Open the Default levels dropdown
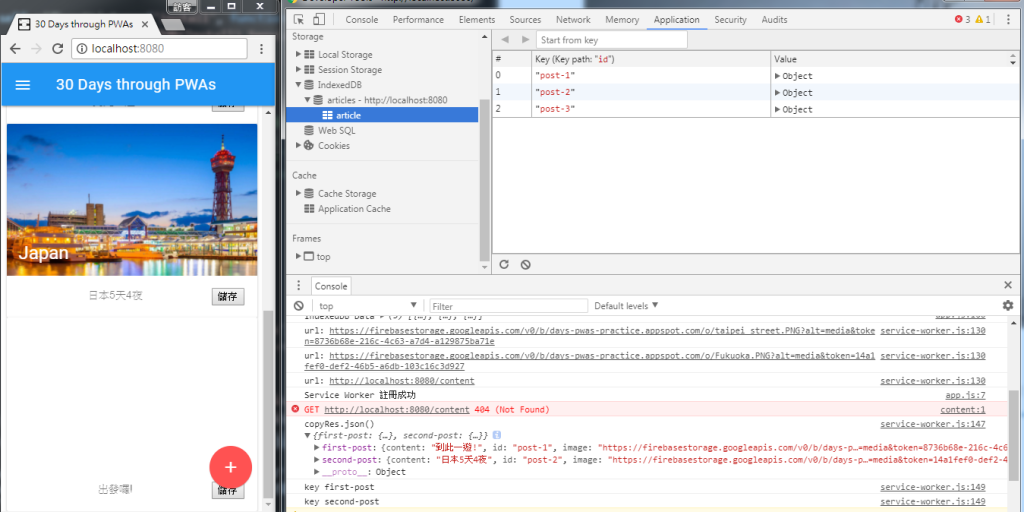 pos(626,306)
